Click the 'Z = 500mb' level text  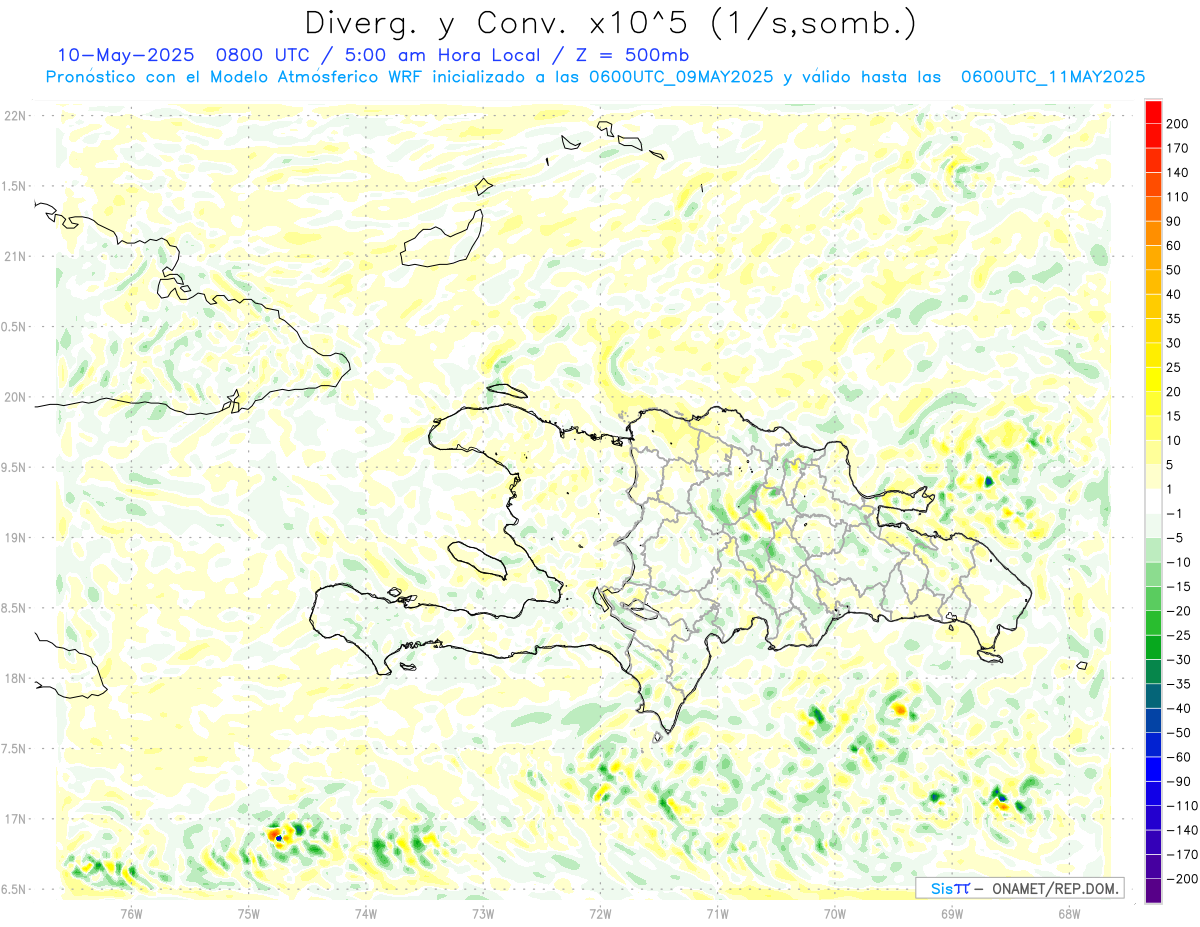click(632, 54)
